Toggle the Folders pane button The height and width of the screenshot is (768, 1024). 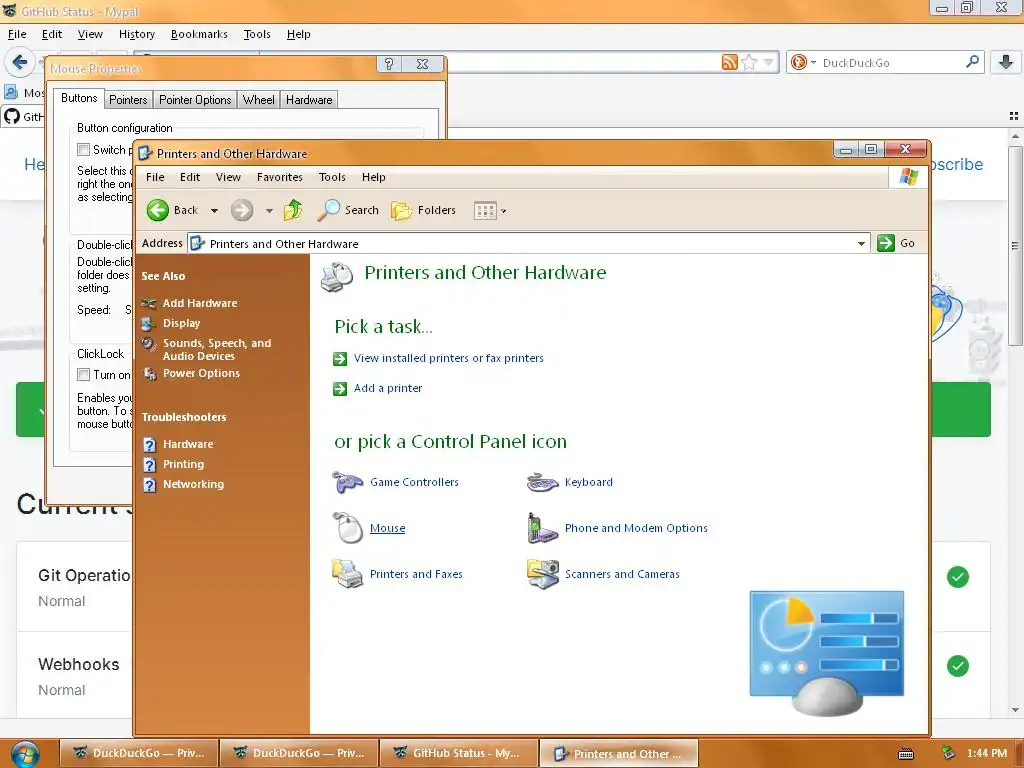(x=423, y=210)
